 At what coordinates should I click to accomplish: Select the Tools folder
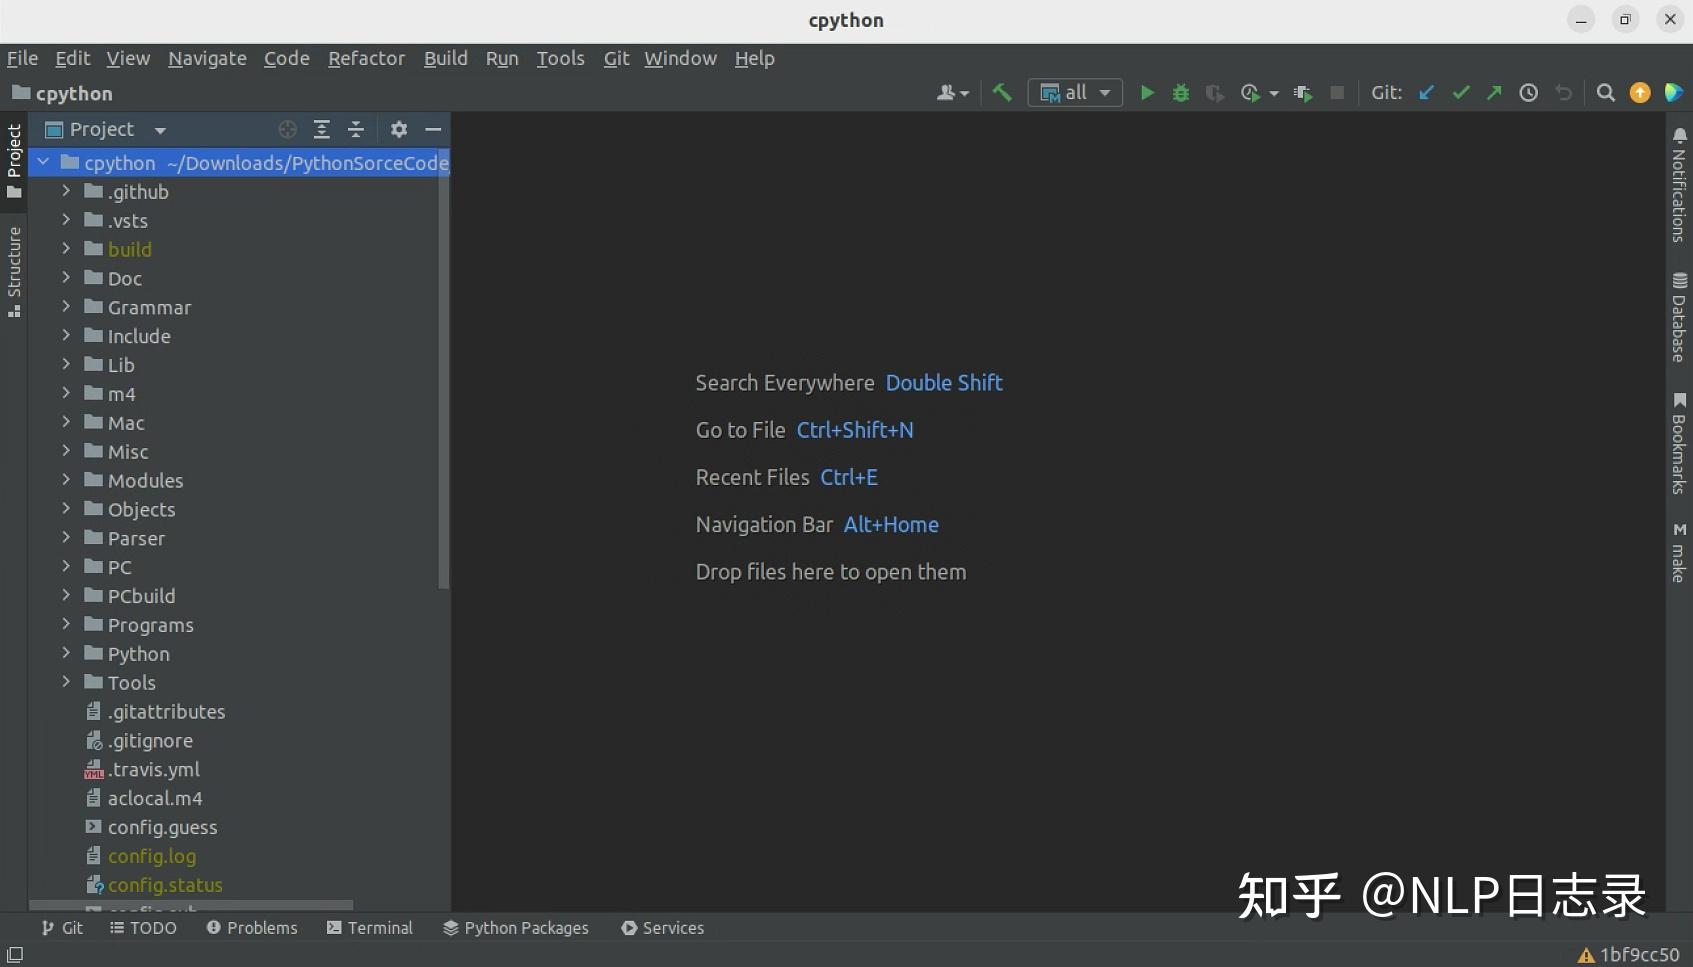pyautogui.click(x=131, y=682)
